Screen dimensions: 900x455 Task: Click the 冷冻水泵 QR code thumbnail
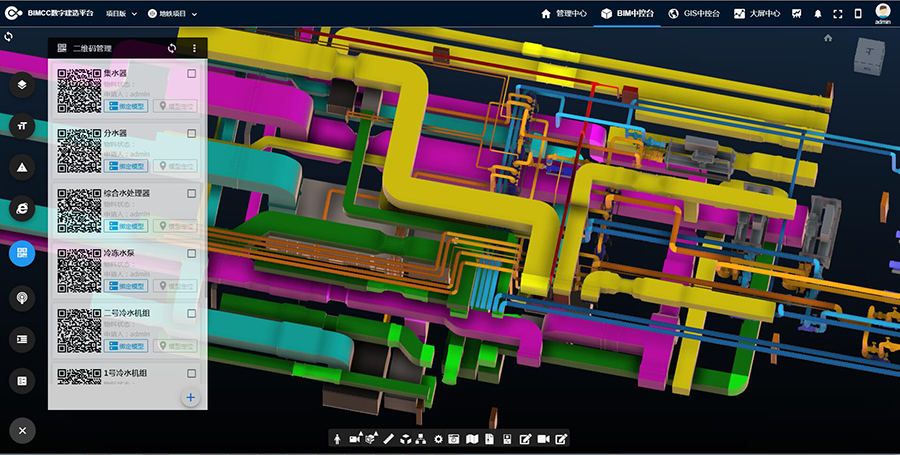(x=79, y=270)
